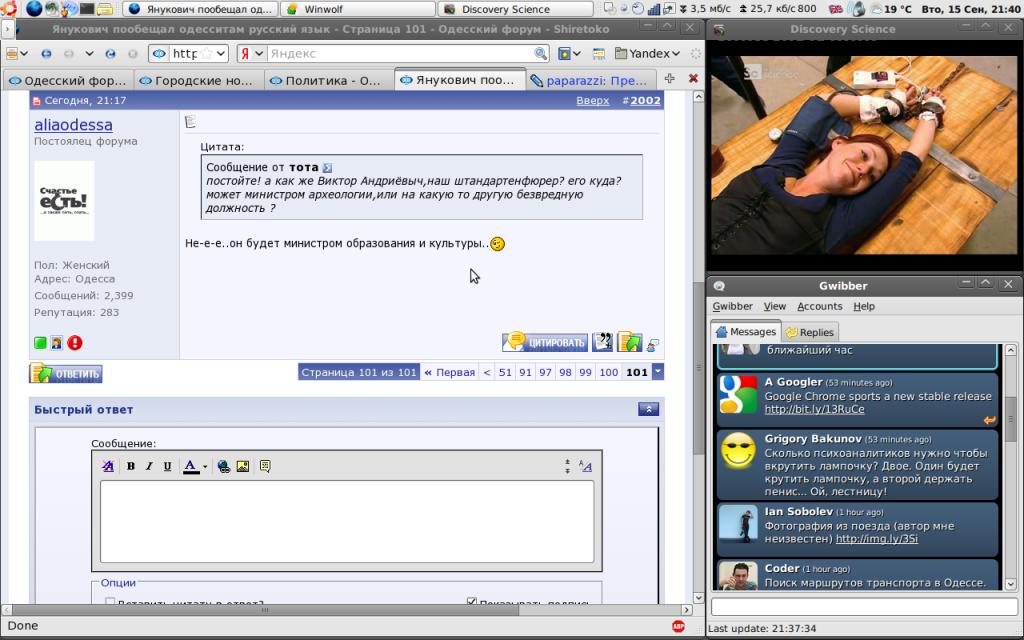Click the view original post arrow in quote
Screen dimensions: 1024x640
click(327, 168)
